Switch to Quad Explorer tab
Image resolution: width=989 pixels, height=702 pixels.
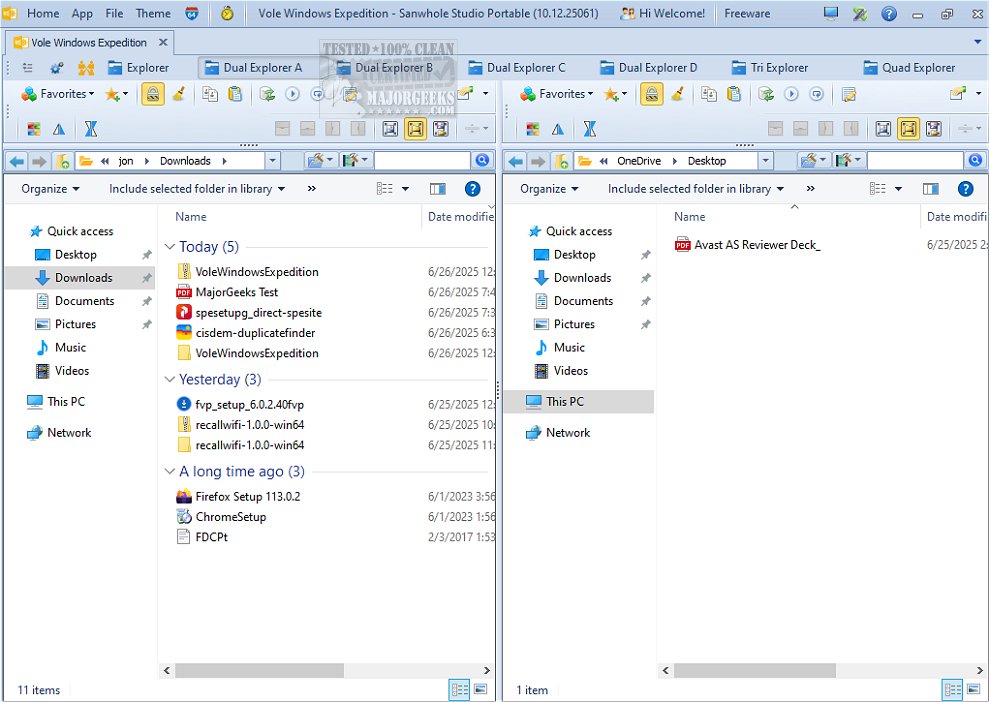(x=910, y=67)
